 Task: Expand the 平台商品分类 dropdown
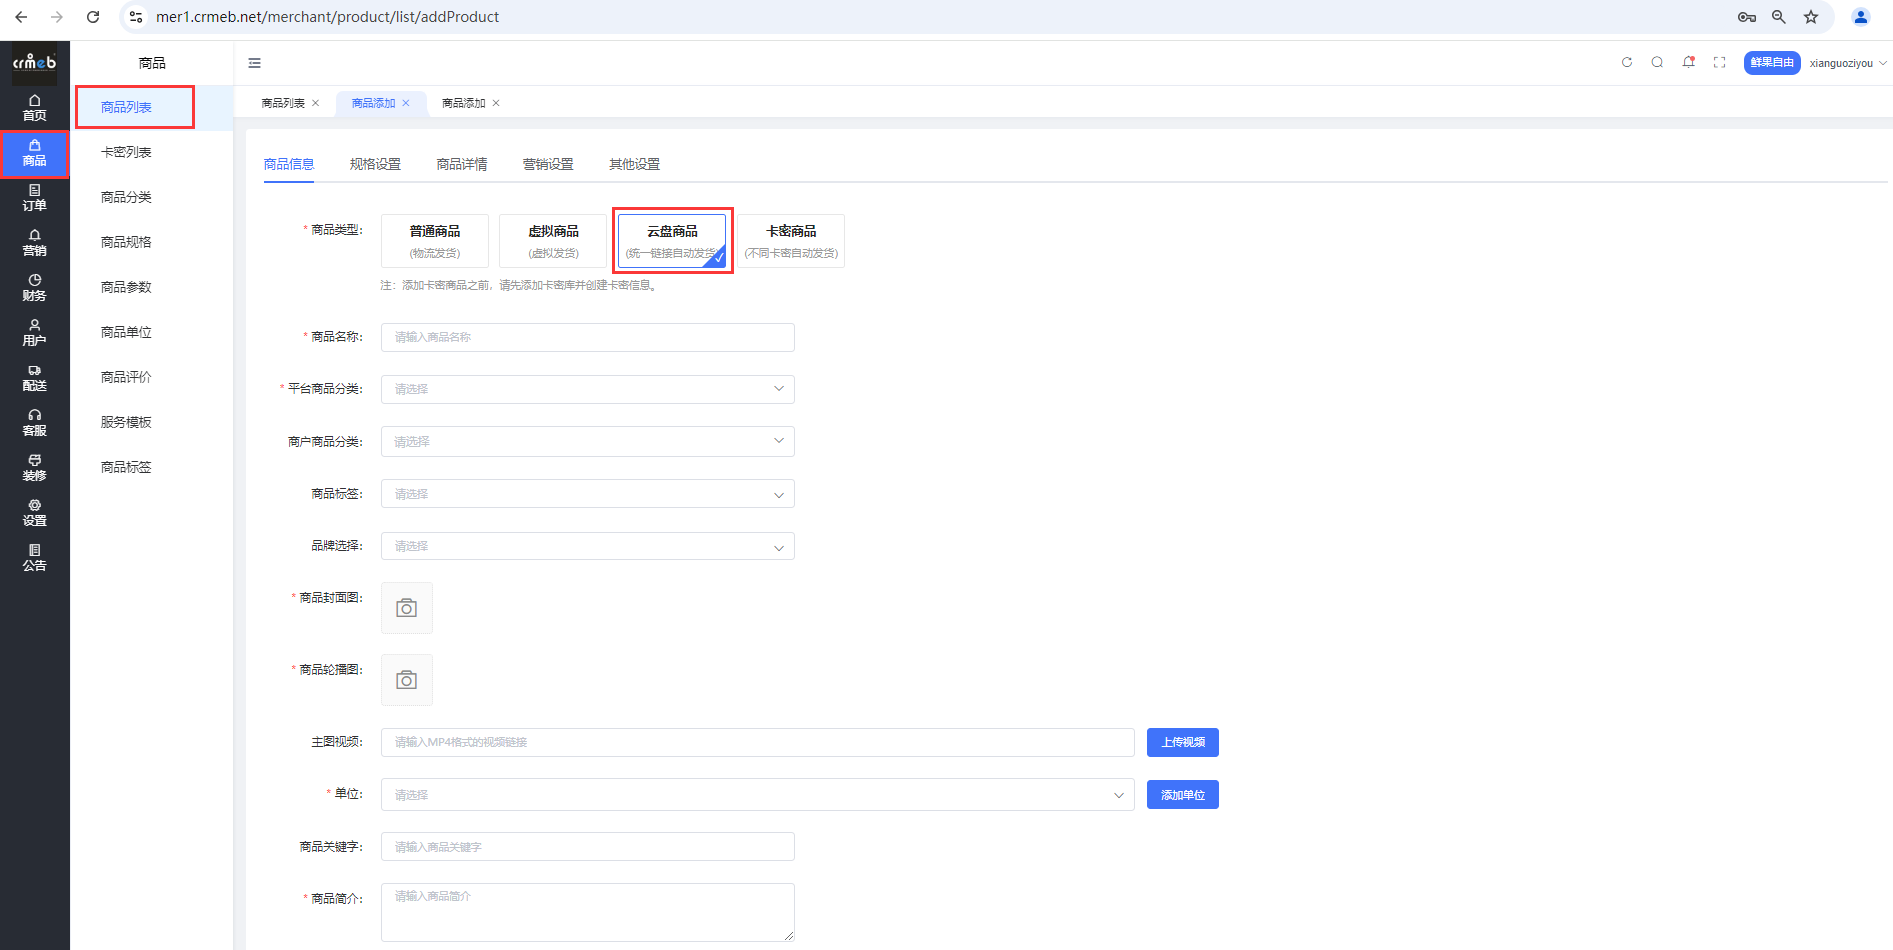pyautogui.click(x=587, y=389)
